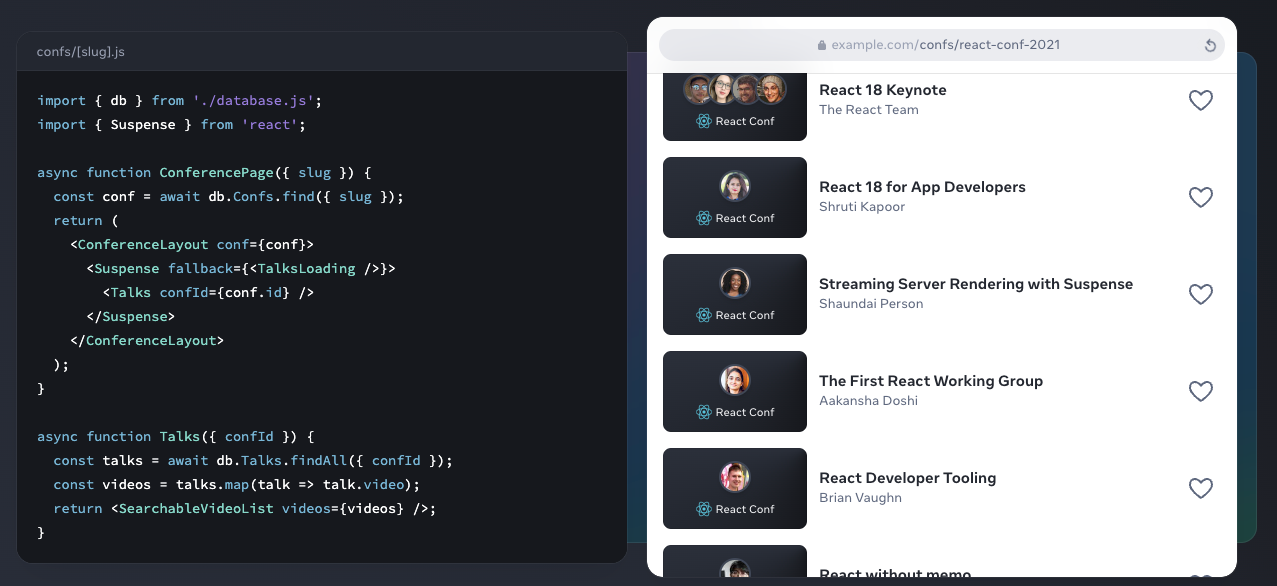Click React logo on Brian Vaughn thumbnail
1277x586 pixels.
click(x=704, y=509)
